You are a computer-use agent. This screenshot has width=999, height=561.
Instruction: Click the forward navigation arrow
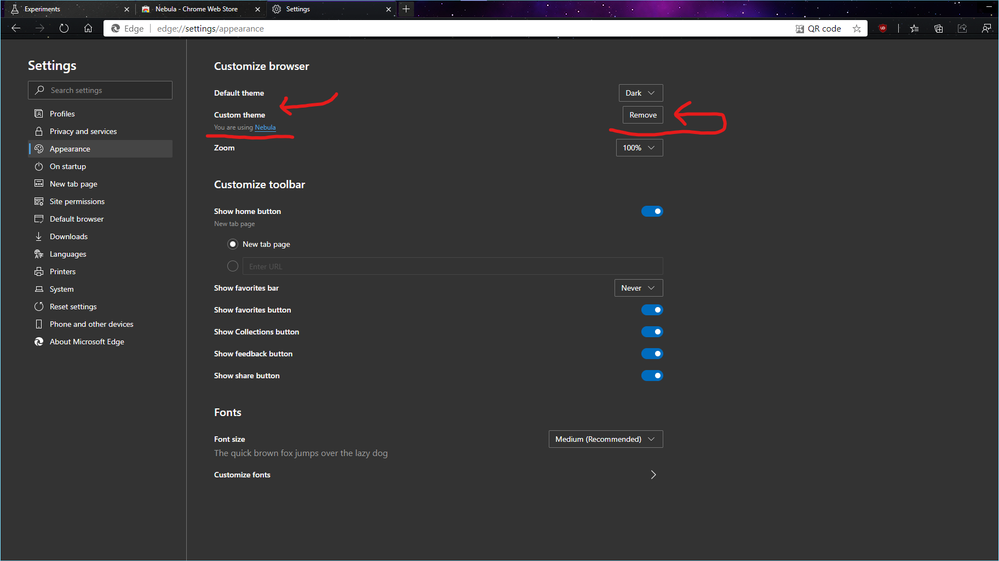pyautogui.click(x=40, y=28)
